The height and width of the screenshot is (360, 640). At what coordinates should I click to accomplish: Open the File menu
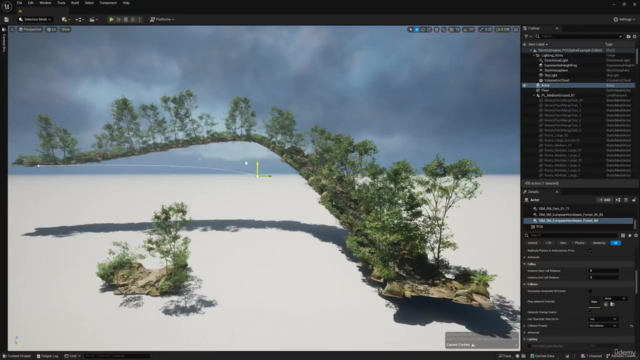pos(19,3)
